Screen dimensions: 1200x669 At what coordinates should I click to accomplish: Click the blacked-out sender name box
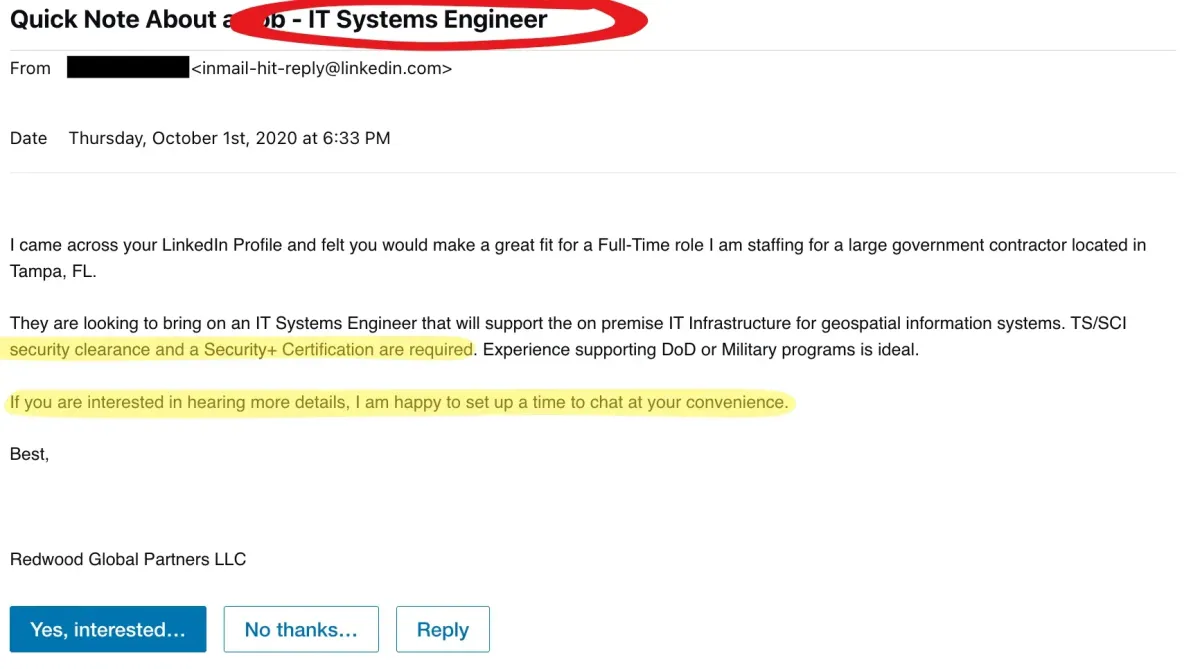pos(128,68)
